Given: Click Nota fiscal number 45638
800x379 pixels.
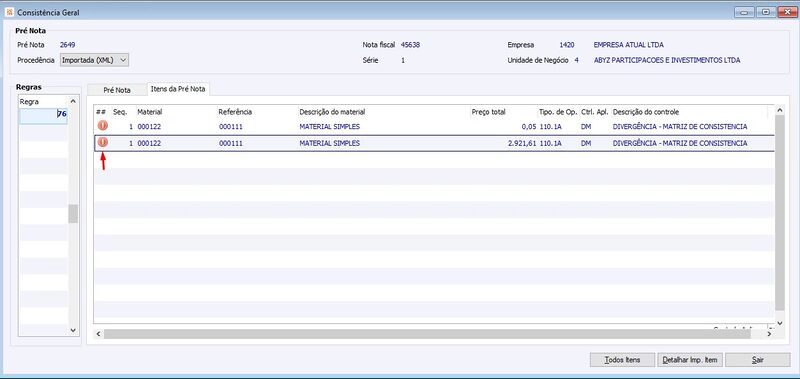Looking at the screenshot, I should pyautogui.click(x=410, y=45).
